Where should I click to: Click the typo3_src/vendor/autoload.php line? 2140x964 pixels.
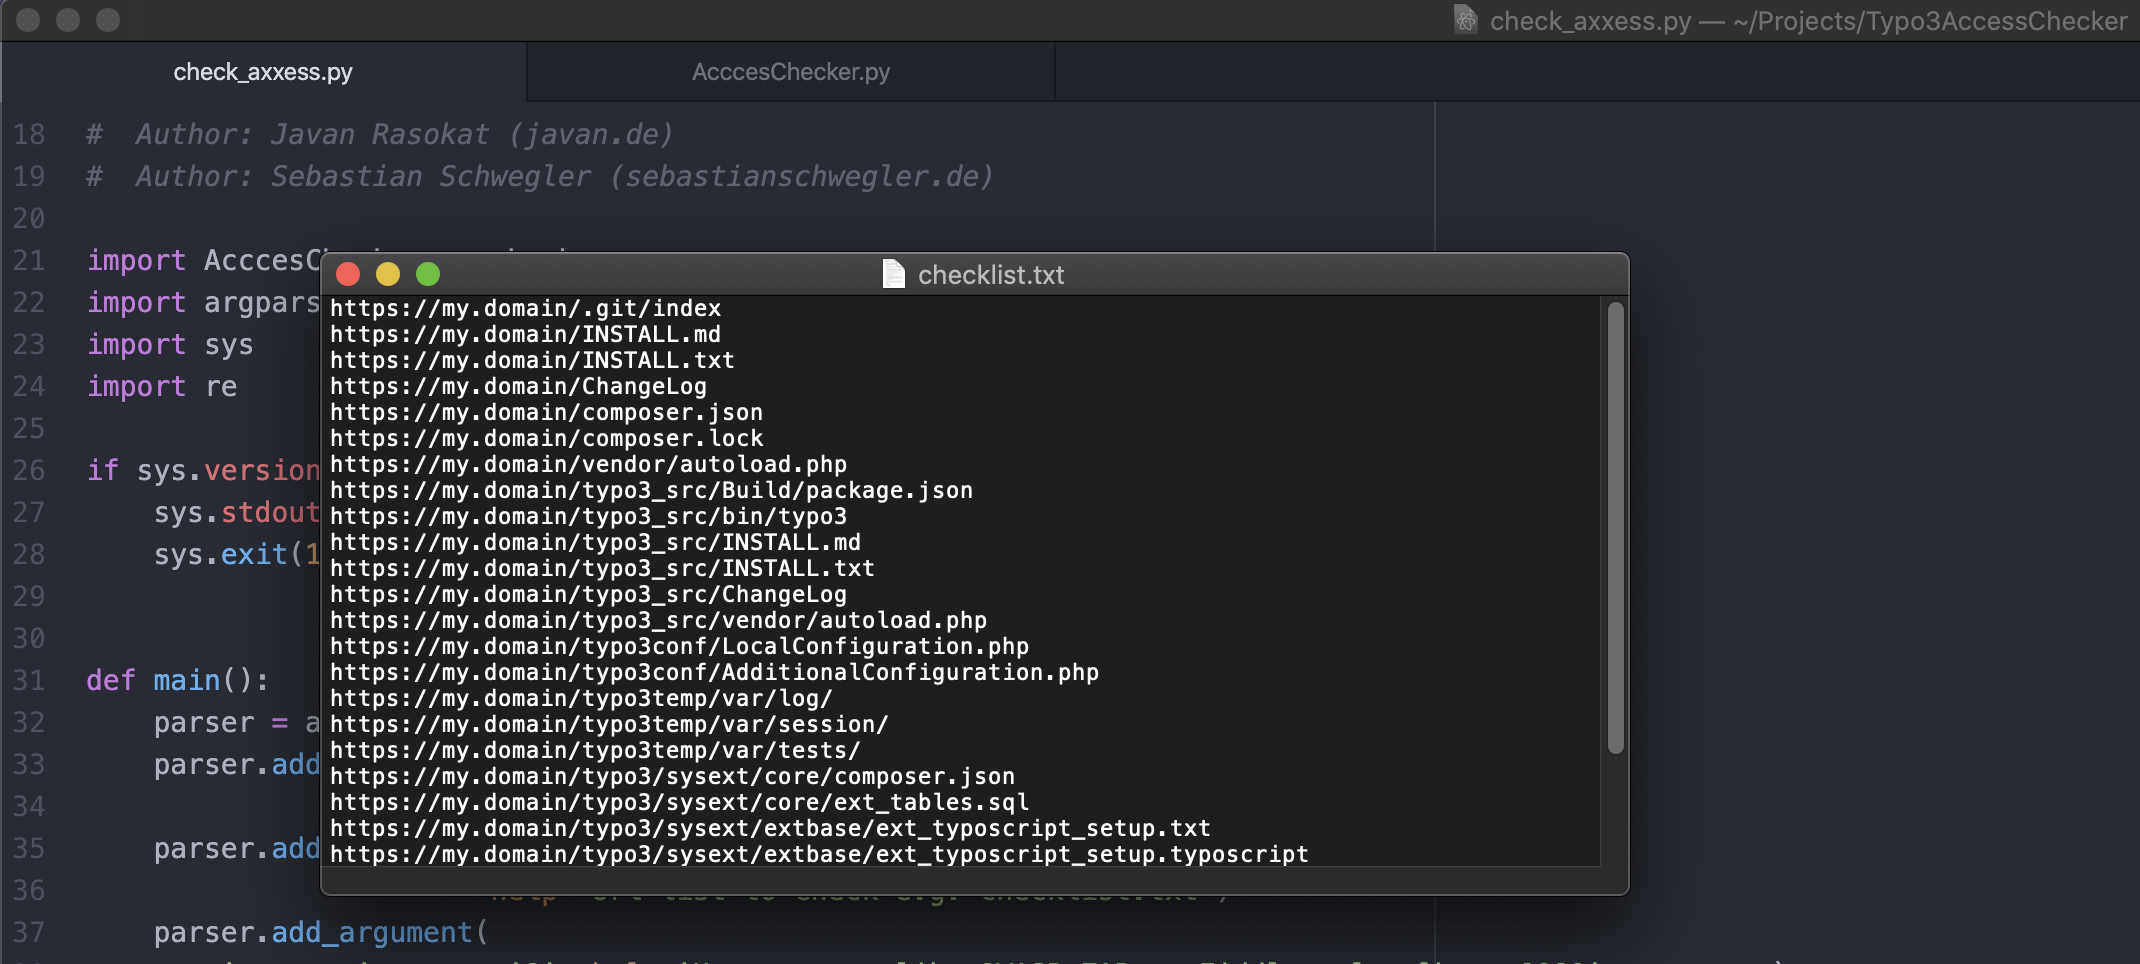(x=658, y=620)
